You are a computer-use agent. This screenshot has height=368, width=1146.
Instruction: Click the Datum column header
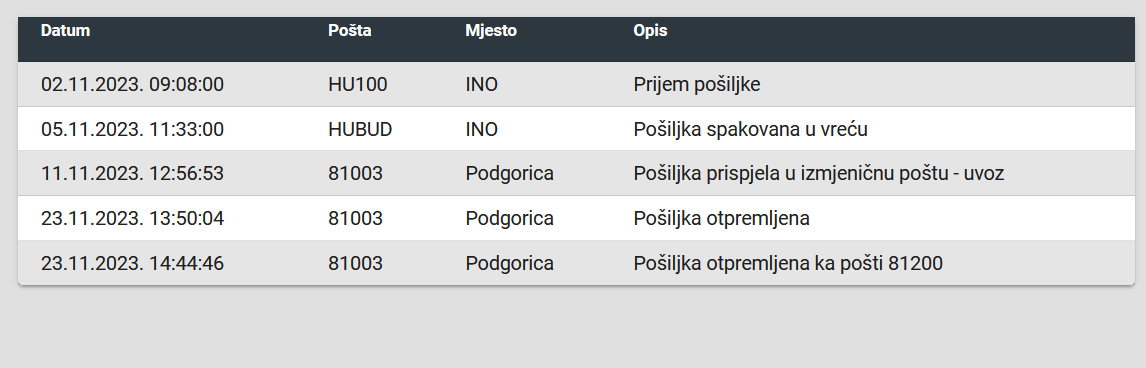pyautogui.click(x=65, y=31)
